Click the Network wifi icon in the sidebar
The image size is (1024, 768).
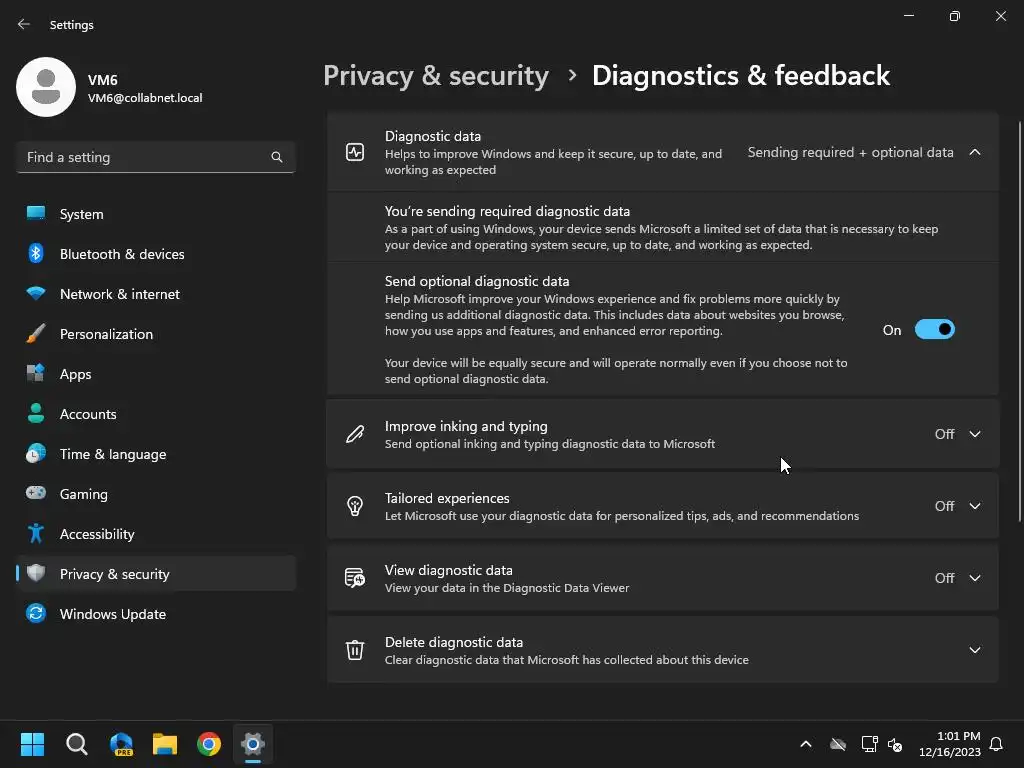pos(36,294)
